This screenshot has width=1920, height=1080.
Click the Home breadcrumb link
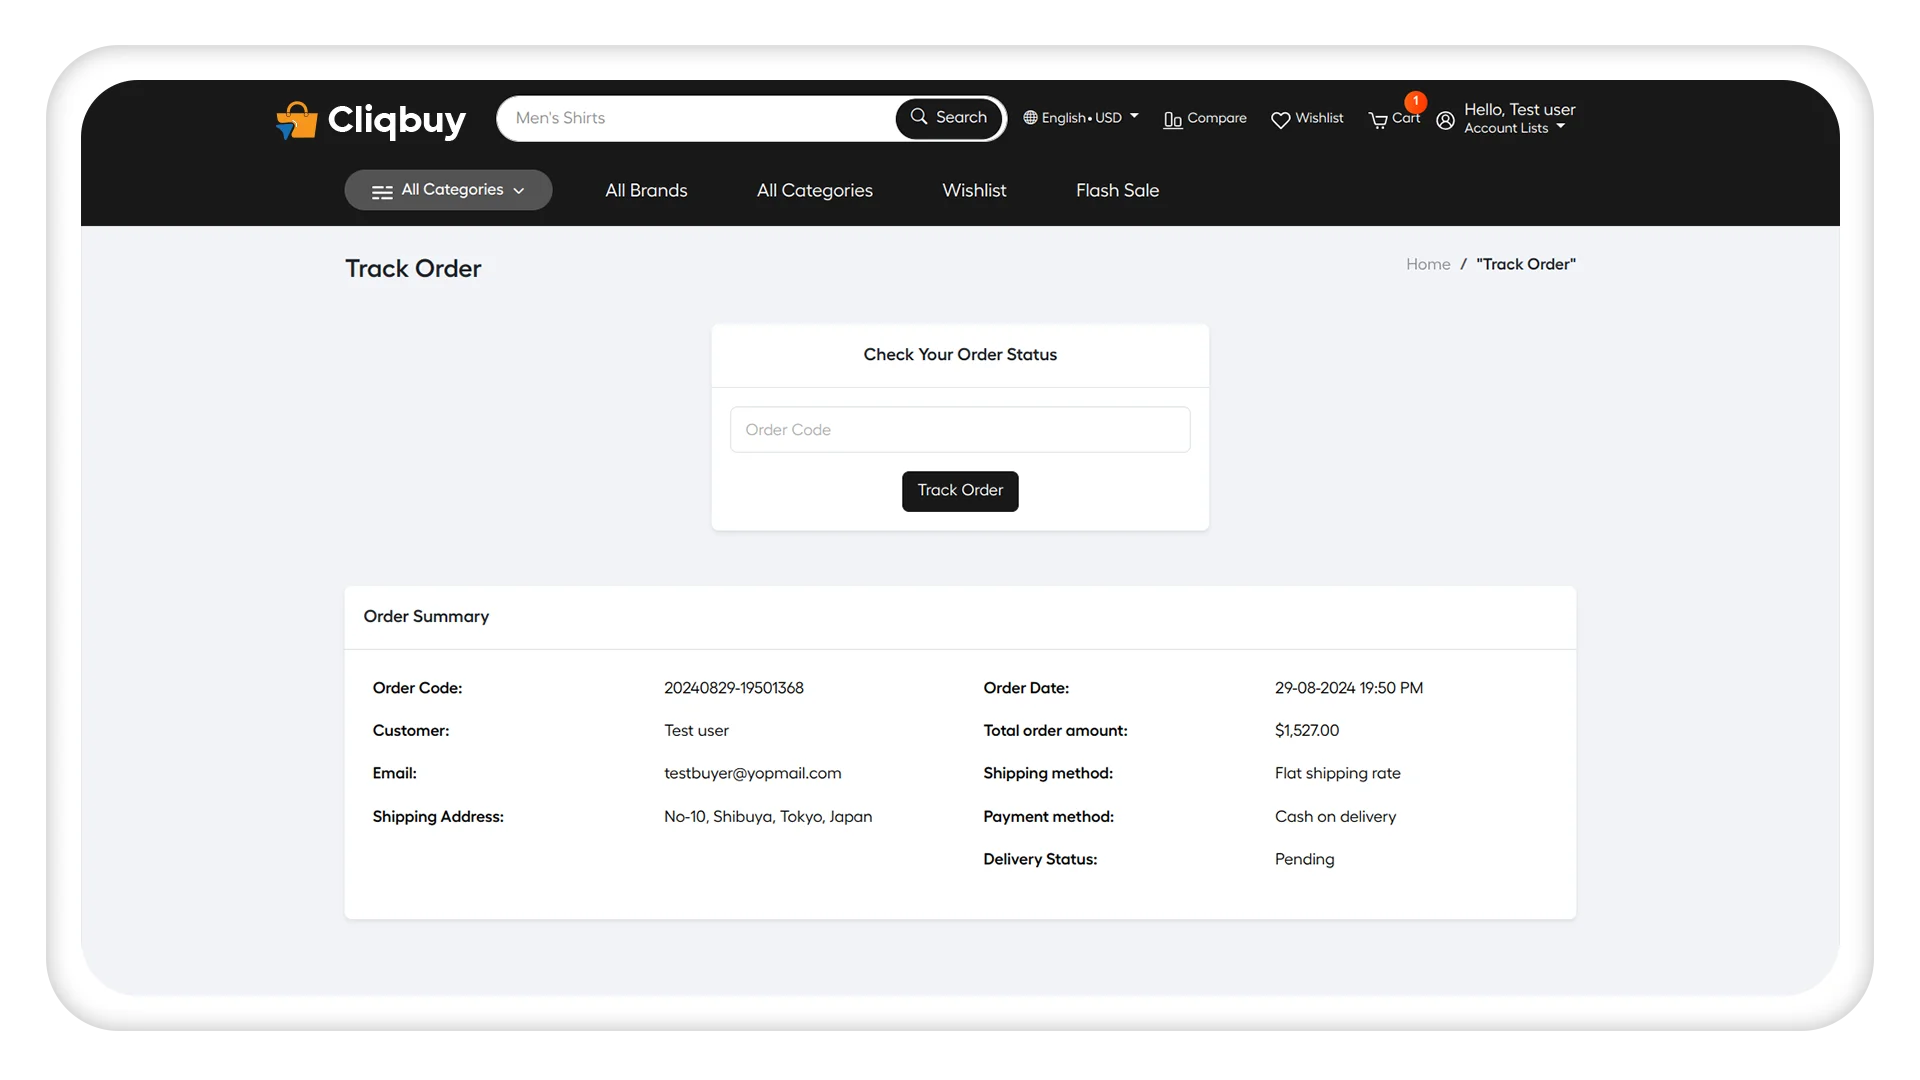tap(1428, 264)
